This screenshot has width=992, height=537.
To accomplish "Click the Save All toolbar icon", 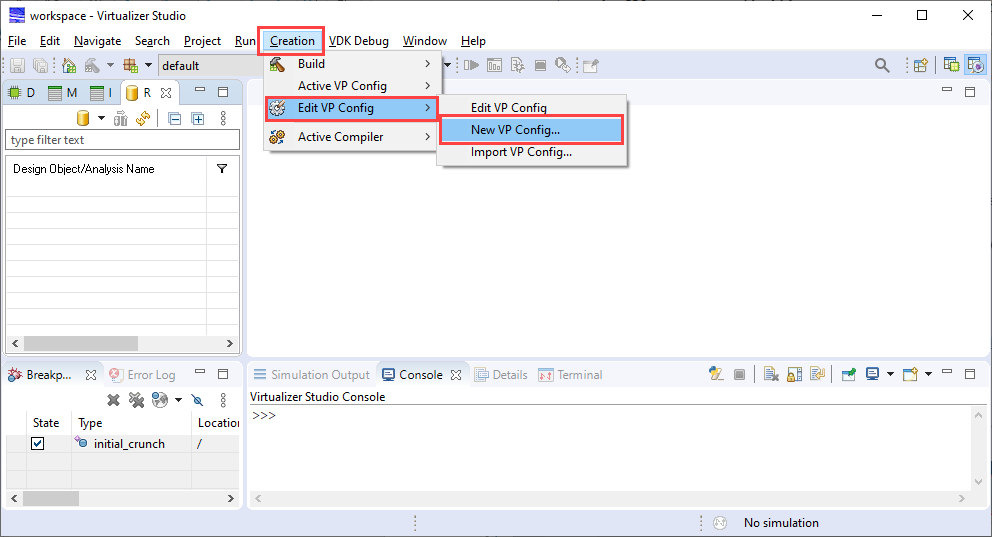I will click(40, 65).
